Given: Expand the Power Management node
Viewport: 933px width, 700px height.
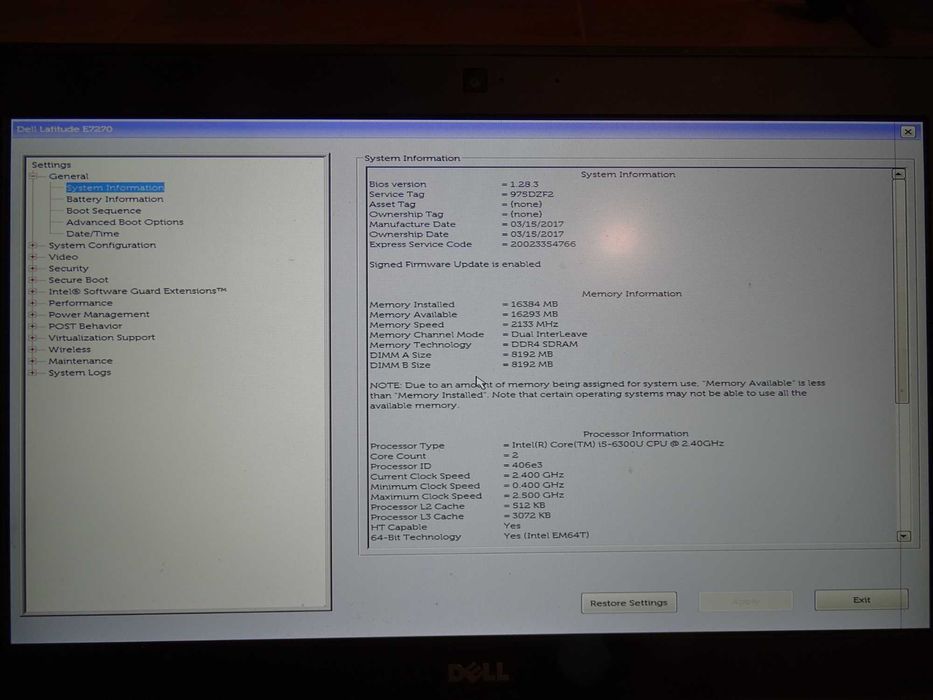Looking at the screenshot, I should pyautogui.click(x=34, y=314).
